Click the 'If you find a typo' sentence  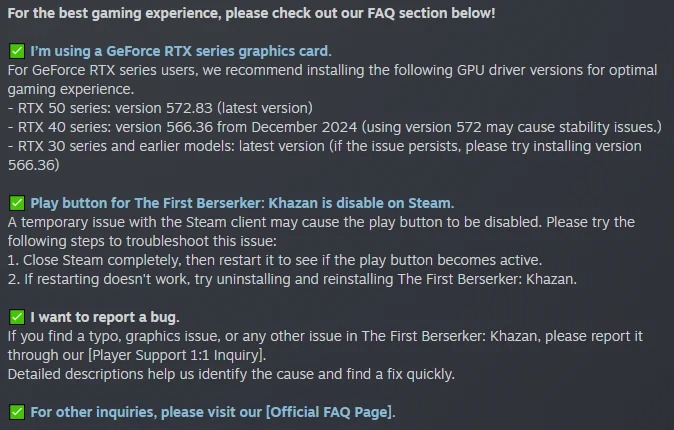pyautogui.click(x=325, y=345)
